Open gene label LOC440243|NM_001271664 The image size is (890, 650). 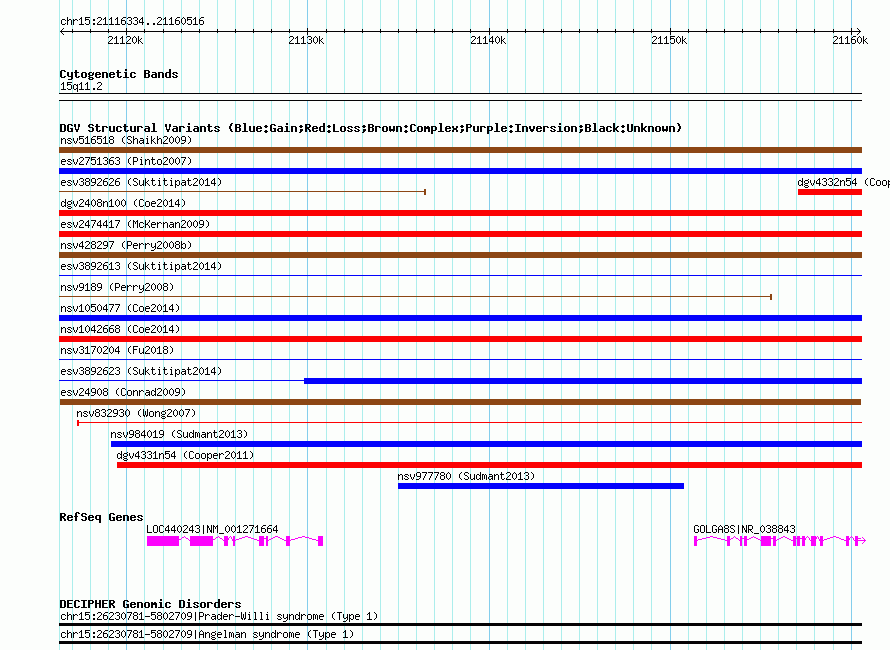(212, 529)
